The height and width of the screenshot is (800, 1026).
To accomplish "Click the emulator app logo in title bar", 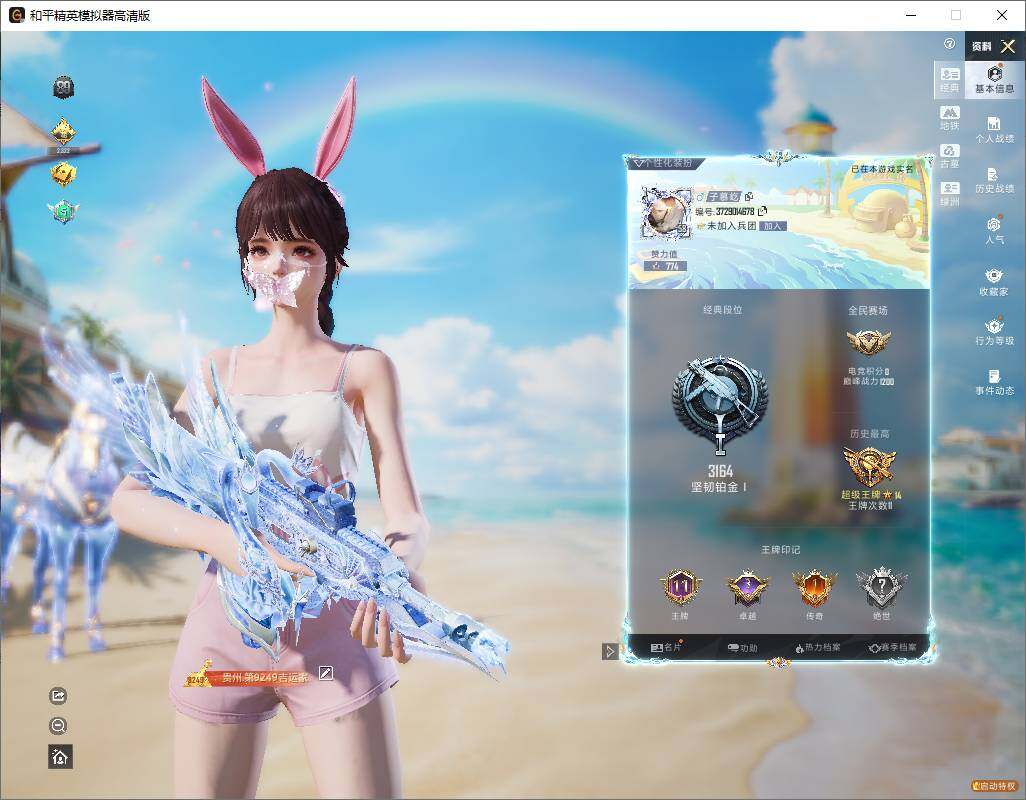I will [x=16, y=15].
